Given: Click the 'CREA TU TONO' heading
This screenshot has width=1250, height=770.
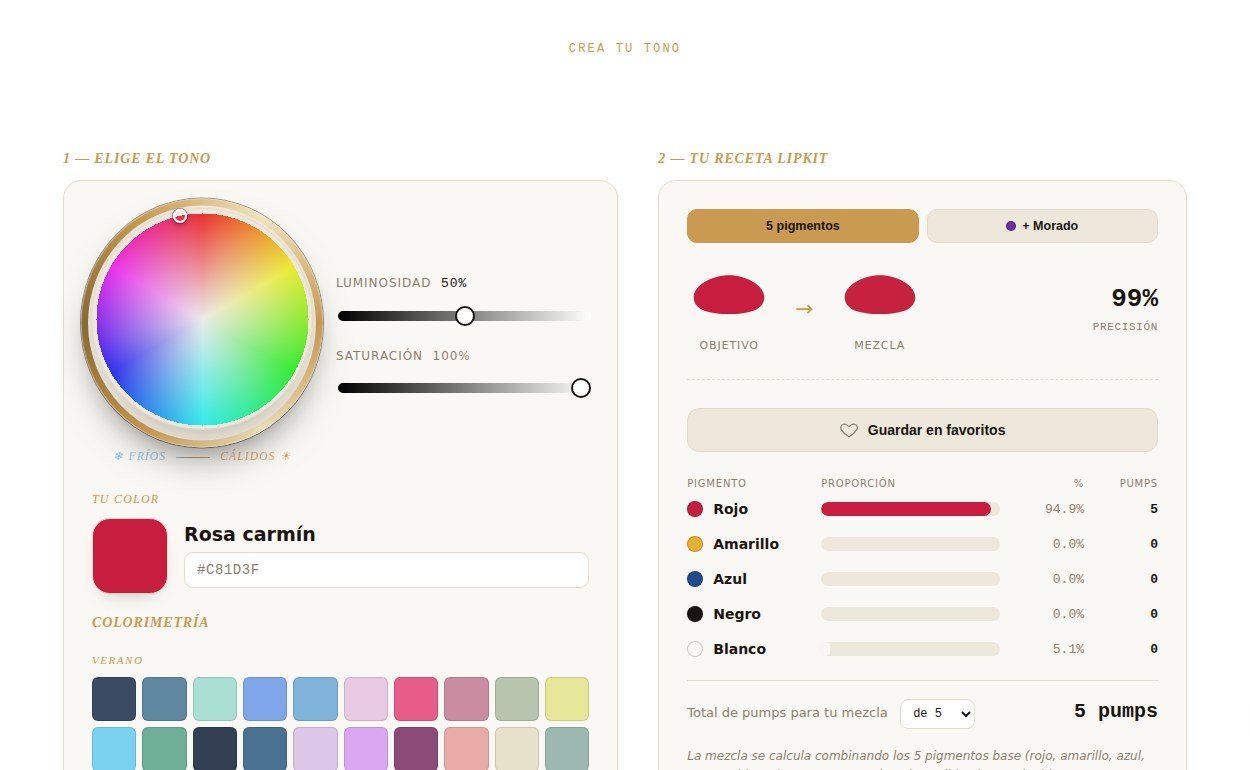Looking at the screenshot, I should [625, 48].
